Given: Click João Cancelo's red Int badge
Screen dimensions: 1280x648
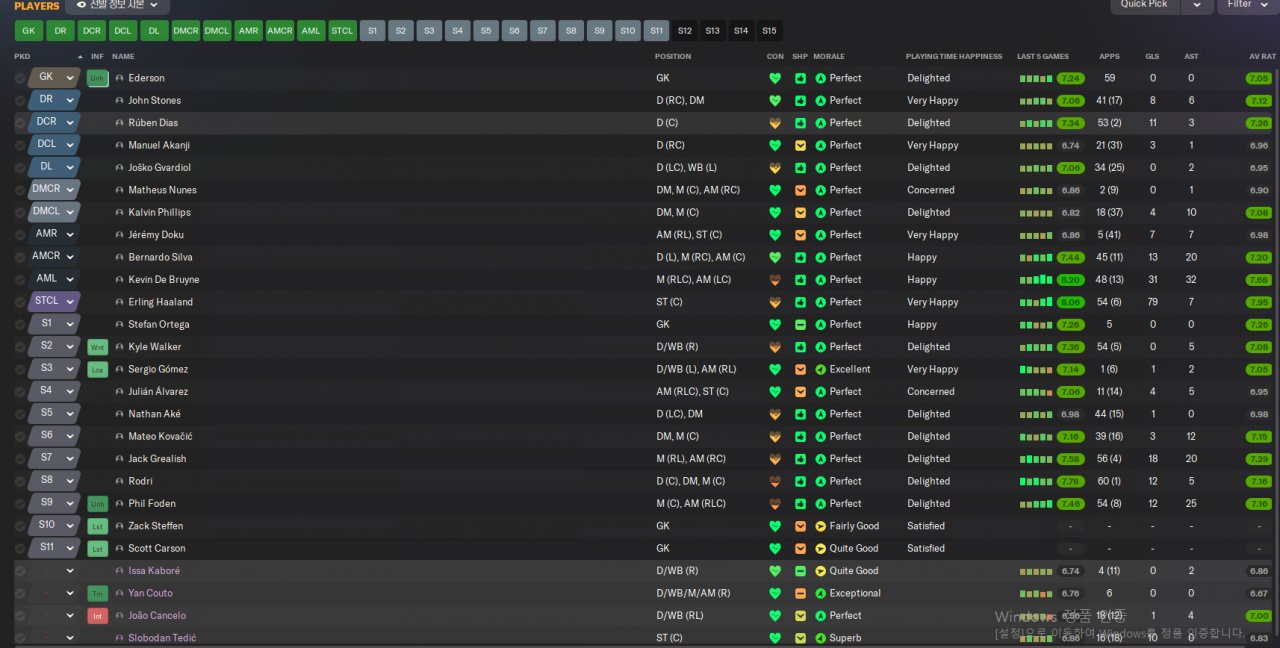Looking at the screenshot, I should coord(97,616).
